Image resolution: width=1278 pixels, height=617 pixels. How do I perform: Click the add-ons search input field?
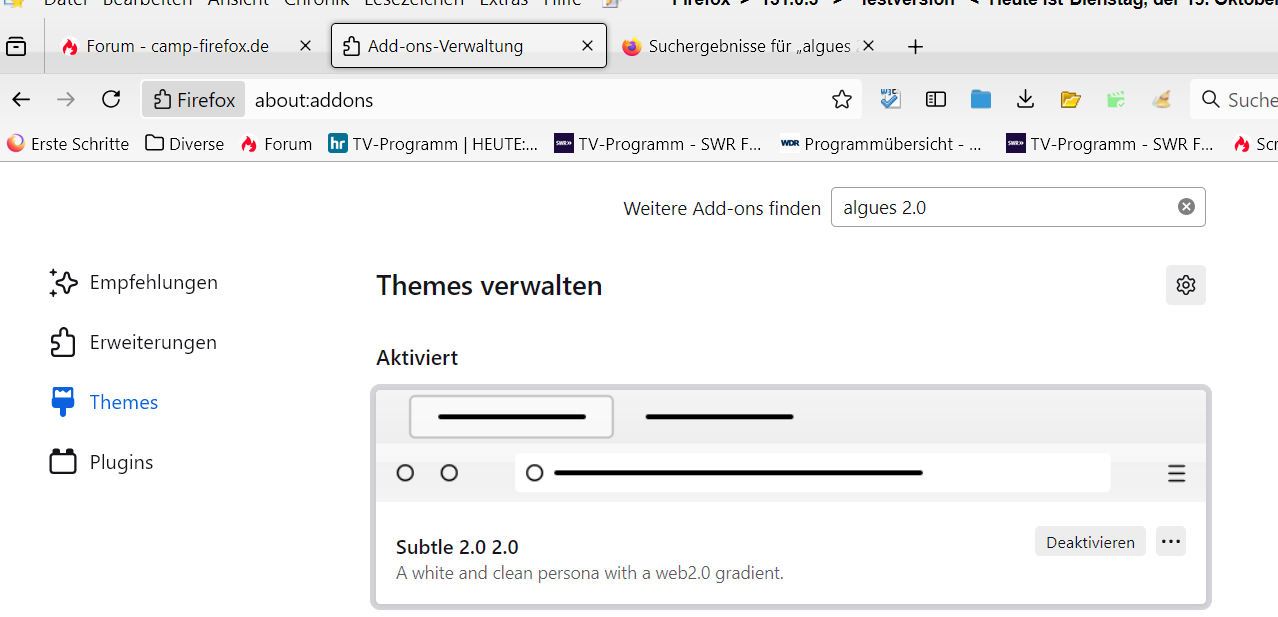pos(1000,207)
